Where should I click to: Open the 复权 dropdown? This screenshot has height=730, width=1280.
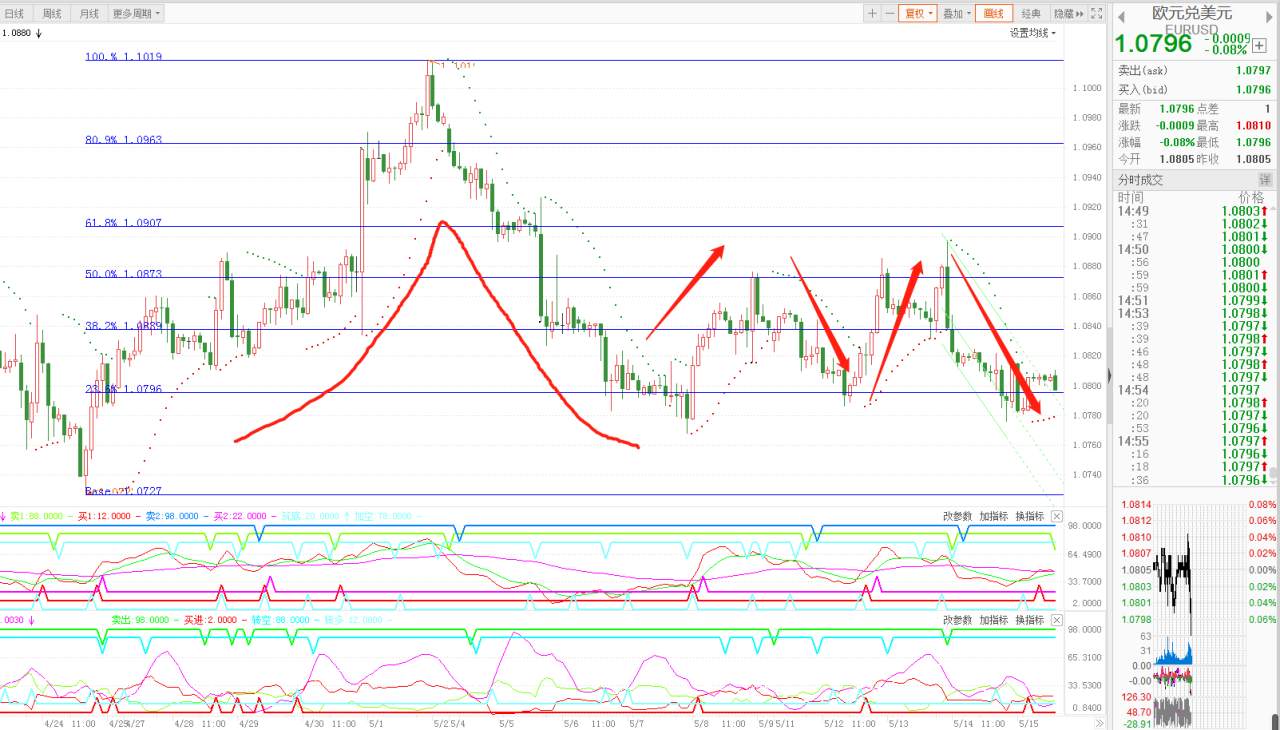[917, 14]
